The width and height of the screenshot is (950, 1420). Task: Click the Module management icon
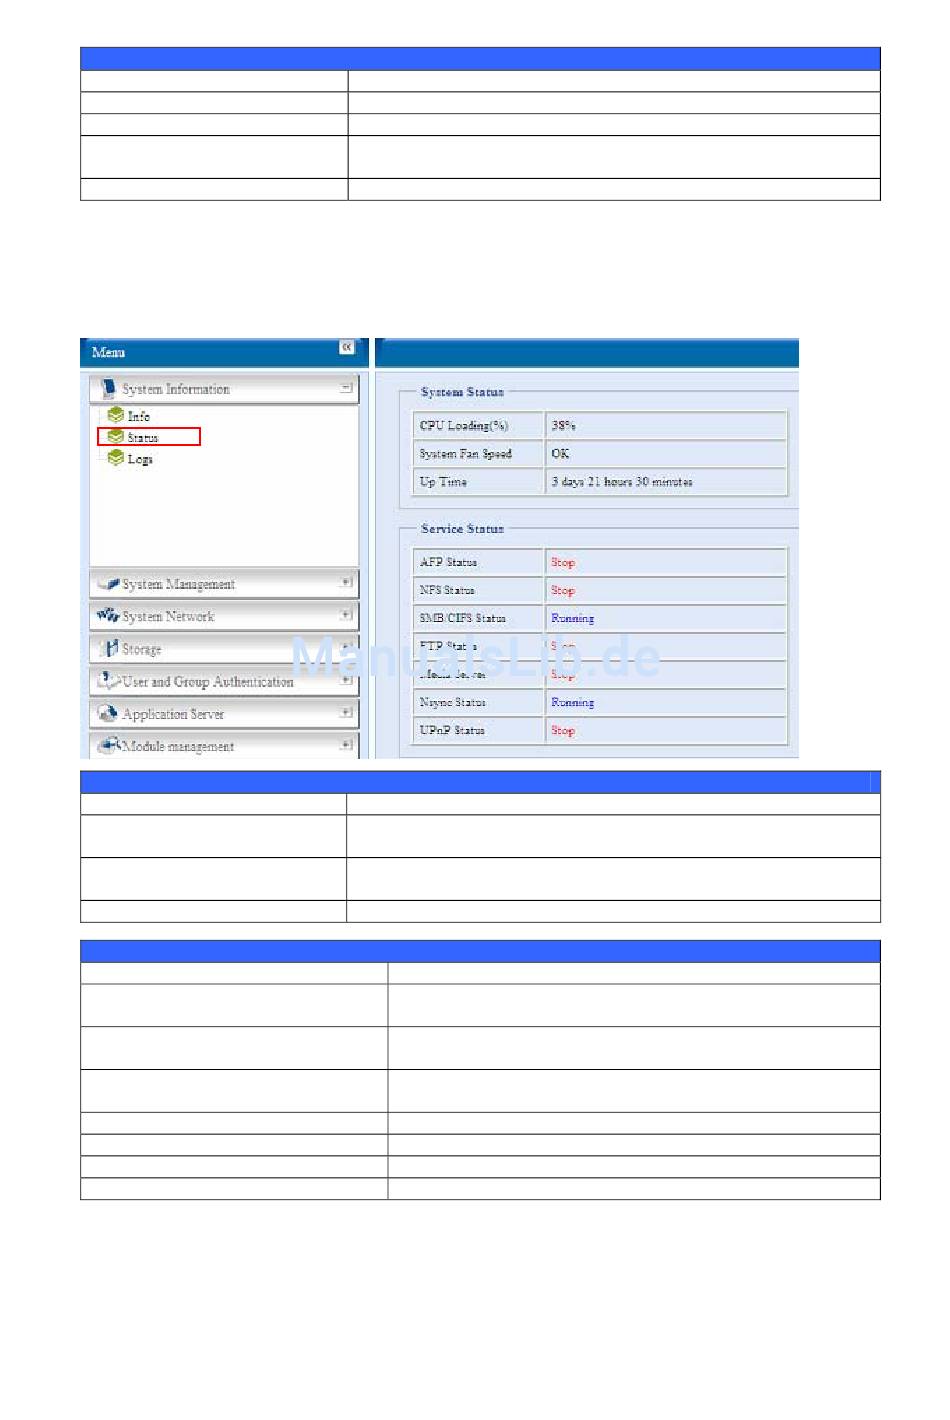tap(109, 745)
